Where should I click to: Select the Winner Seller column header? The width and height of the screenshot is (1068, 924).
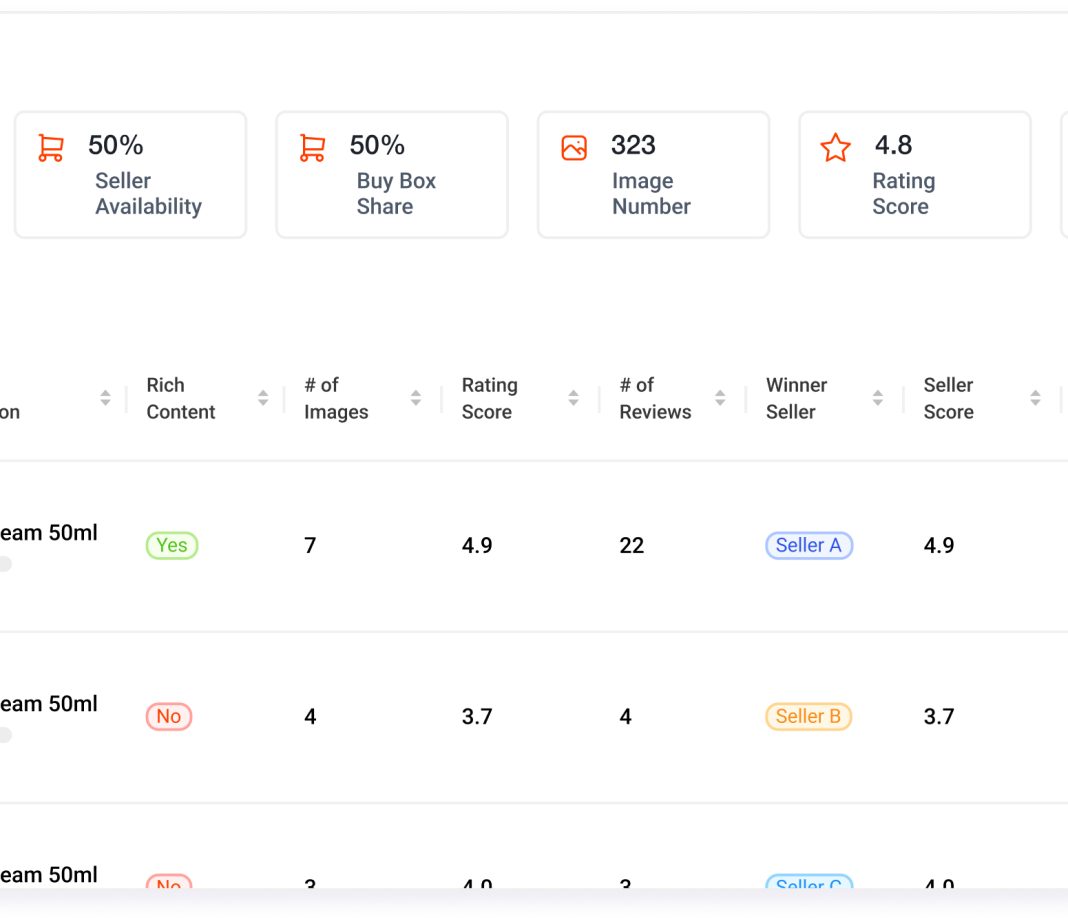[796, 398]
